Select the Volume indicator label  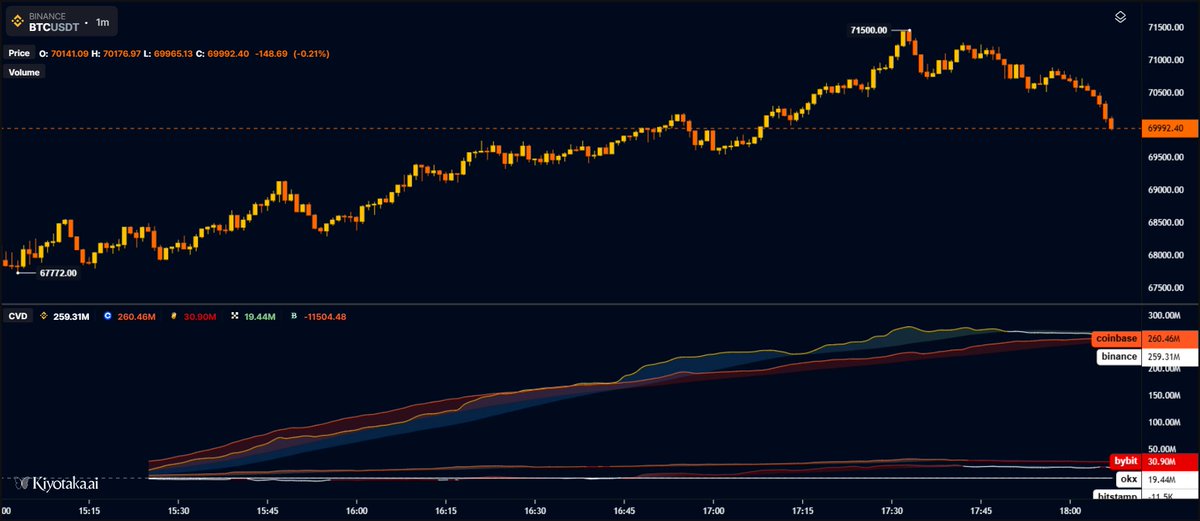pos(23,72)
